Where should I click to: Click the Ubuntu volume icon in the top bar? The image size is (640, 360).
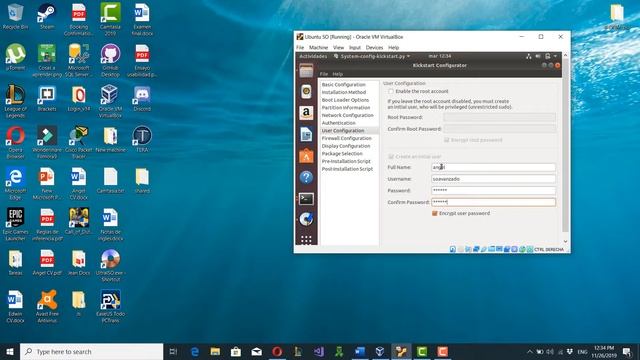[538, 56]
